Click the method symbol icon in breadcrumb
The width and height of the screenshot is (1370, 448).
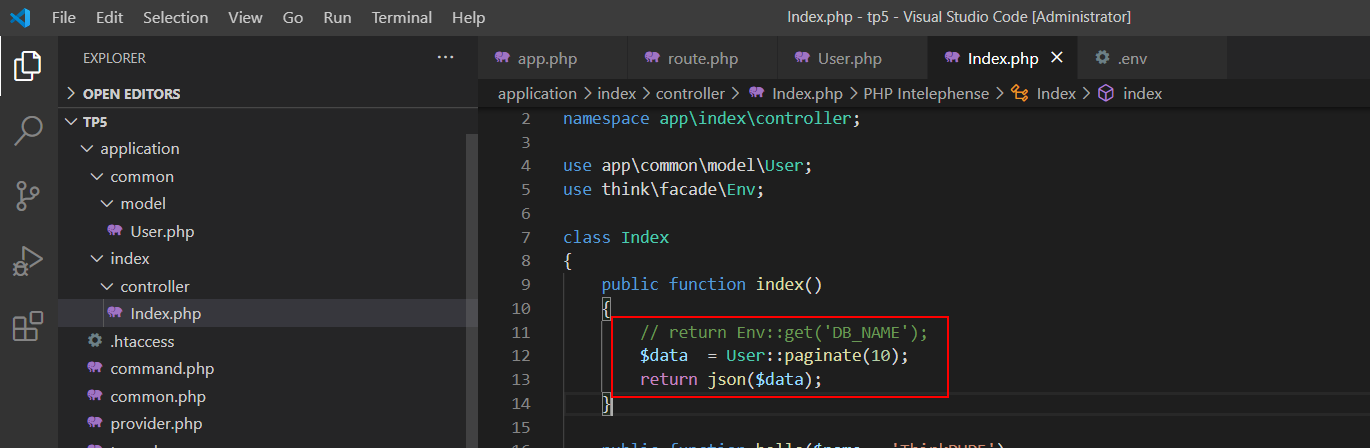[1106, 93]
